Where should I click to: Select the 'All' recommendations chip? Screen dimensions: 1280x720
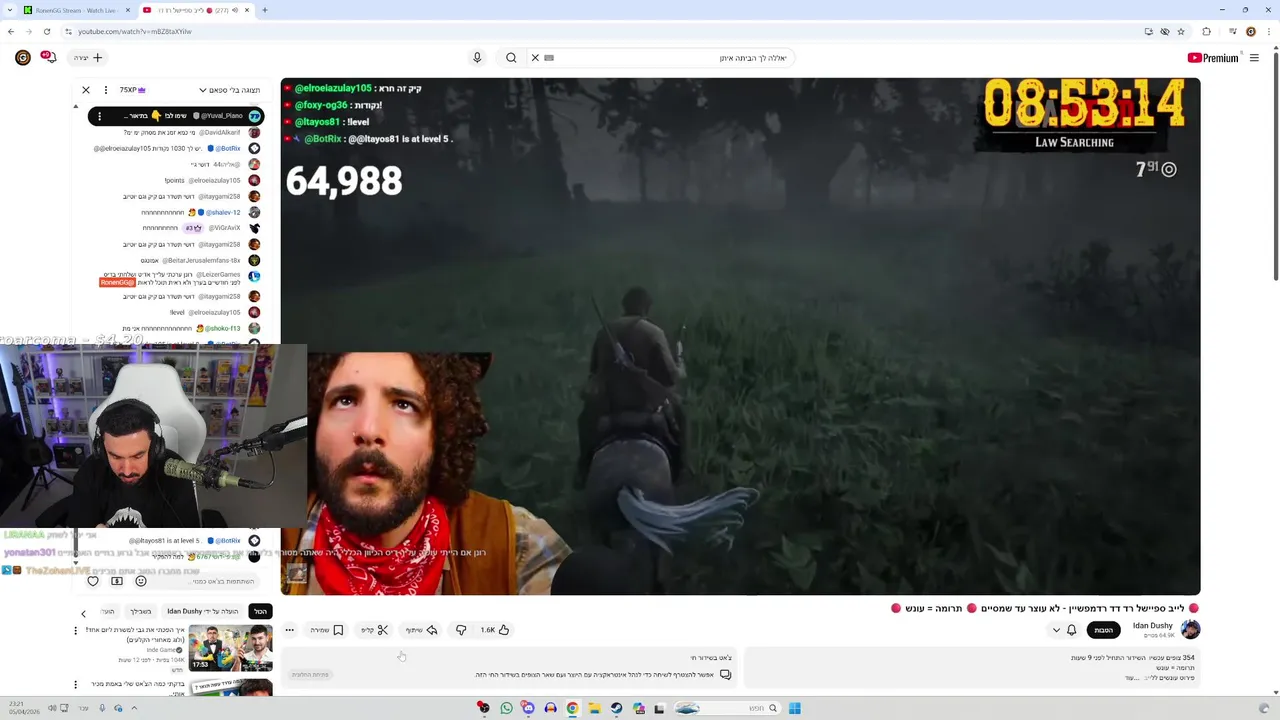pos(260,611)
